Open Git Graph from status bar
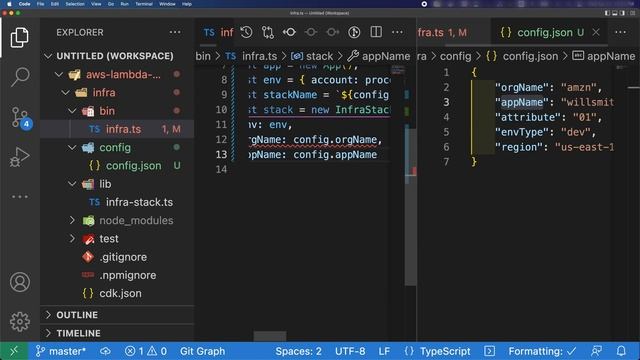The height and width of the screenshot is (360, 640). point(202,351)
